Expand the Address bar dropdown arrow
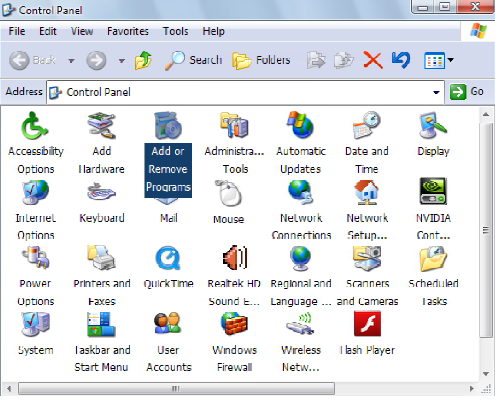This screenshot has width=501, height=400. tap(436, 92)
